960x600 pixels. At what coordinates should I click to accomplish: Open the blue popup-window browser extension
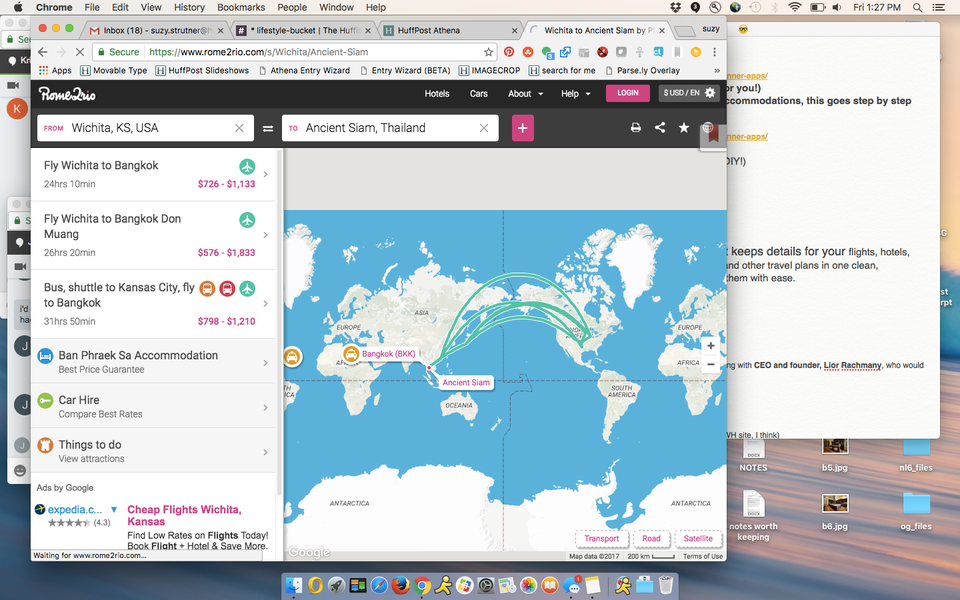point(565,52)
